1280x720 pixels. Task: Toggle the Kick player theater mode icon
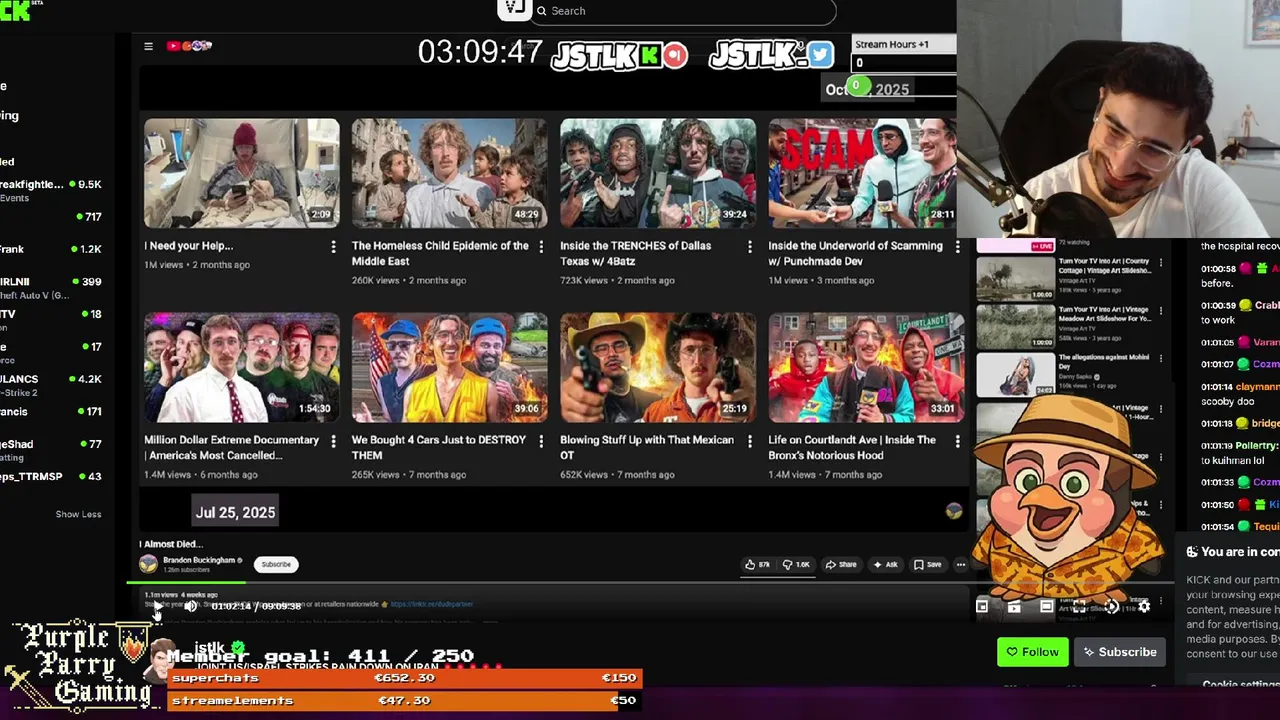coord(1046,606)
